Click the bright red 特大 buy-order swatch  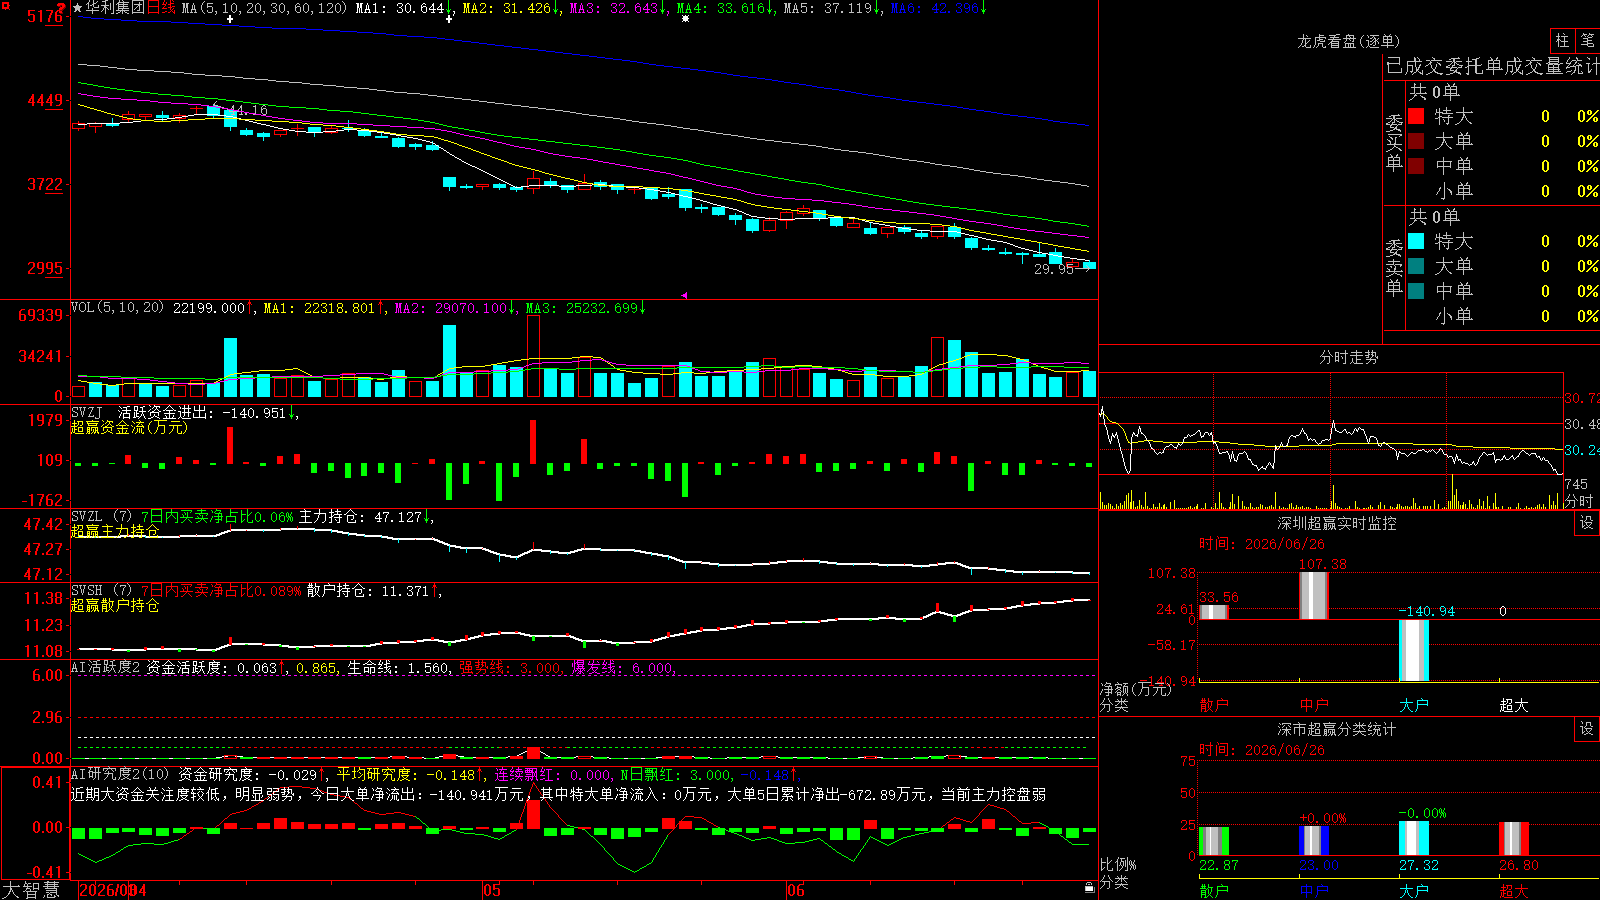(x=1416, y=116)
